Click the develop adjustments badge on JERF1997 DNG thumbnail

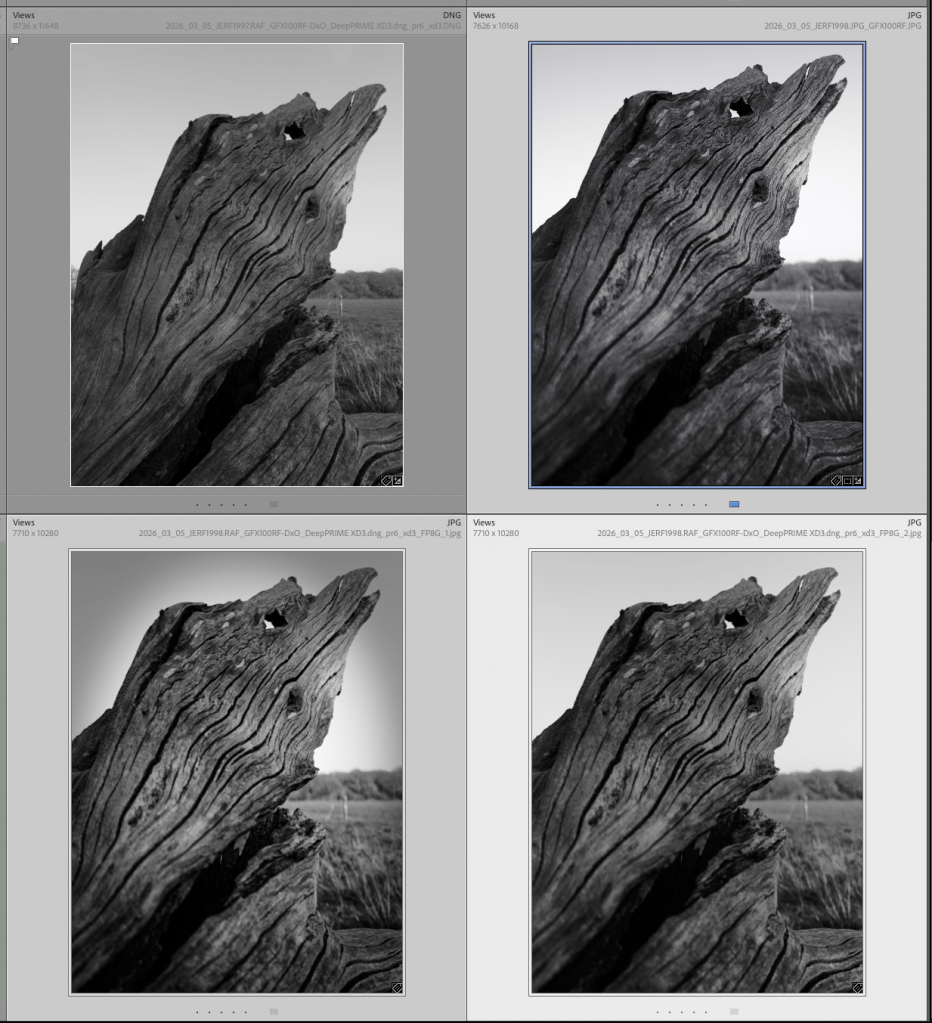[x=397, y=481]
